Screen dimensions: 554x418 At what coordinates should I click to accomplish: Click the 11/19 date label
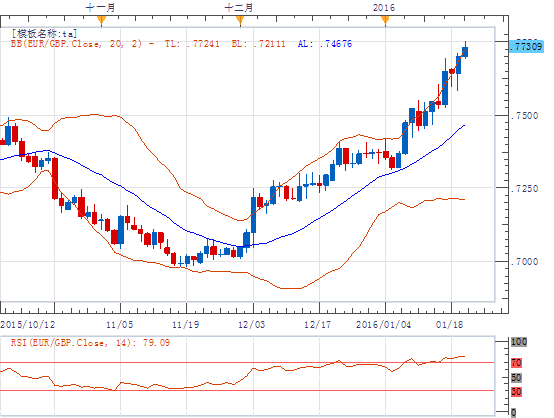pyautogui.click(x=185, y=324)
